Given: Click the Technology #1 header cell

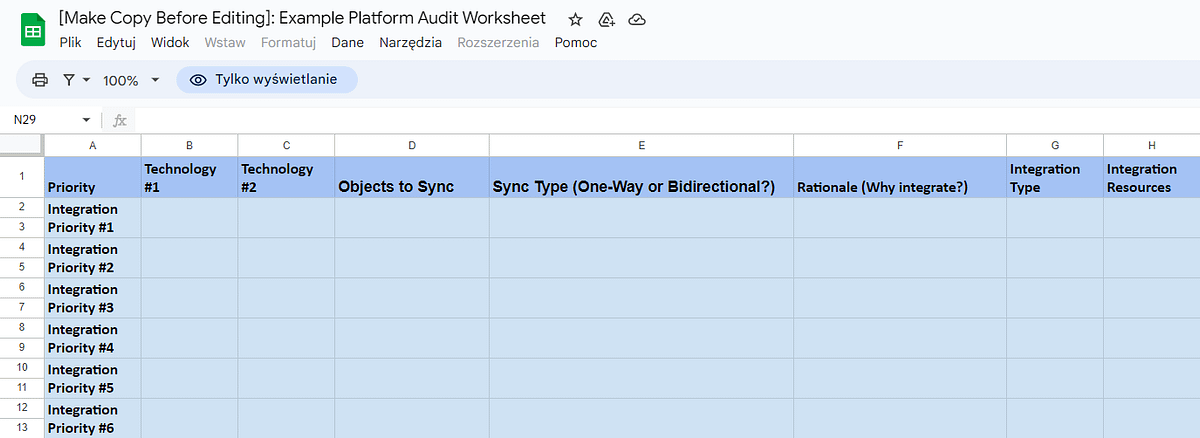Looking at the screenshot, I should tap(189, 177).
